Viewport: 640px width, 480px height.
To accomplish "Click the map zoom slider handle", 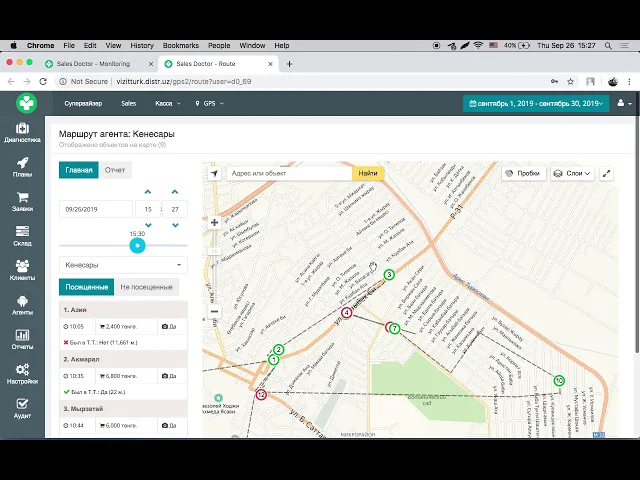I will click(x=214, y=251).
